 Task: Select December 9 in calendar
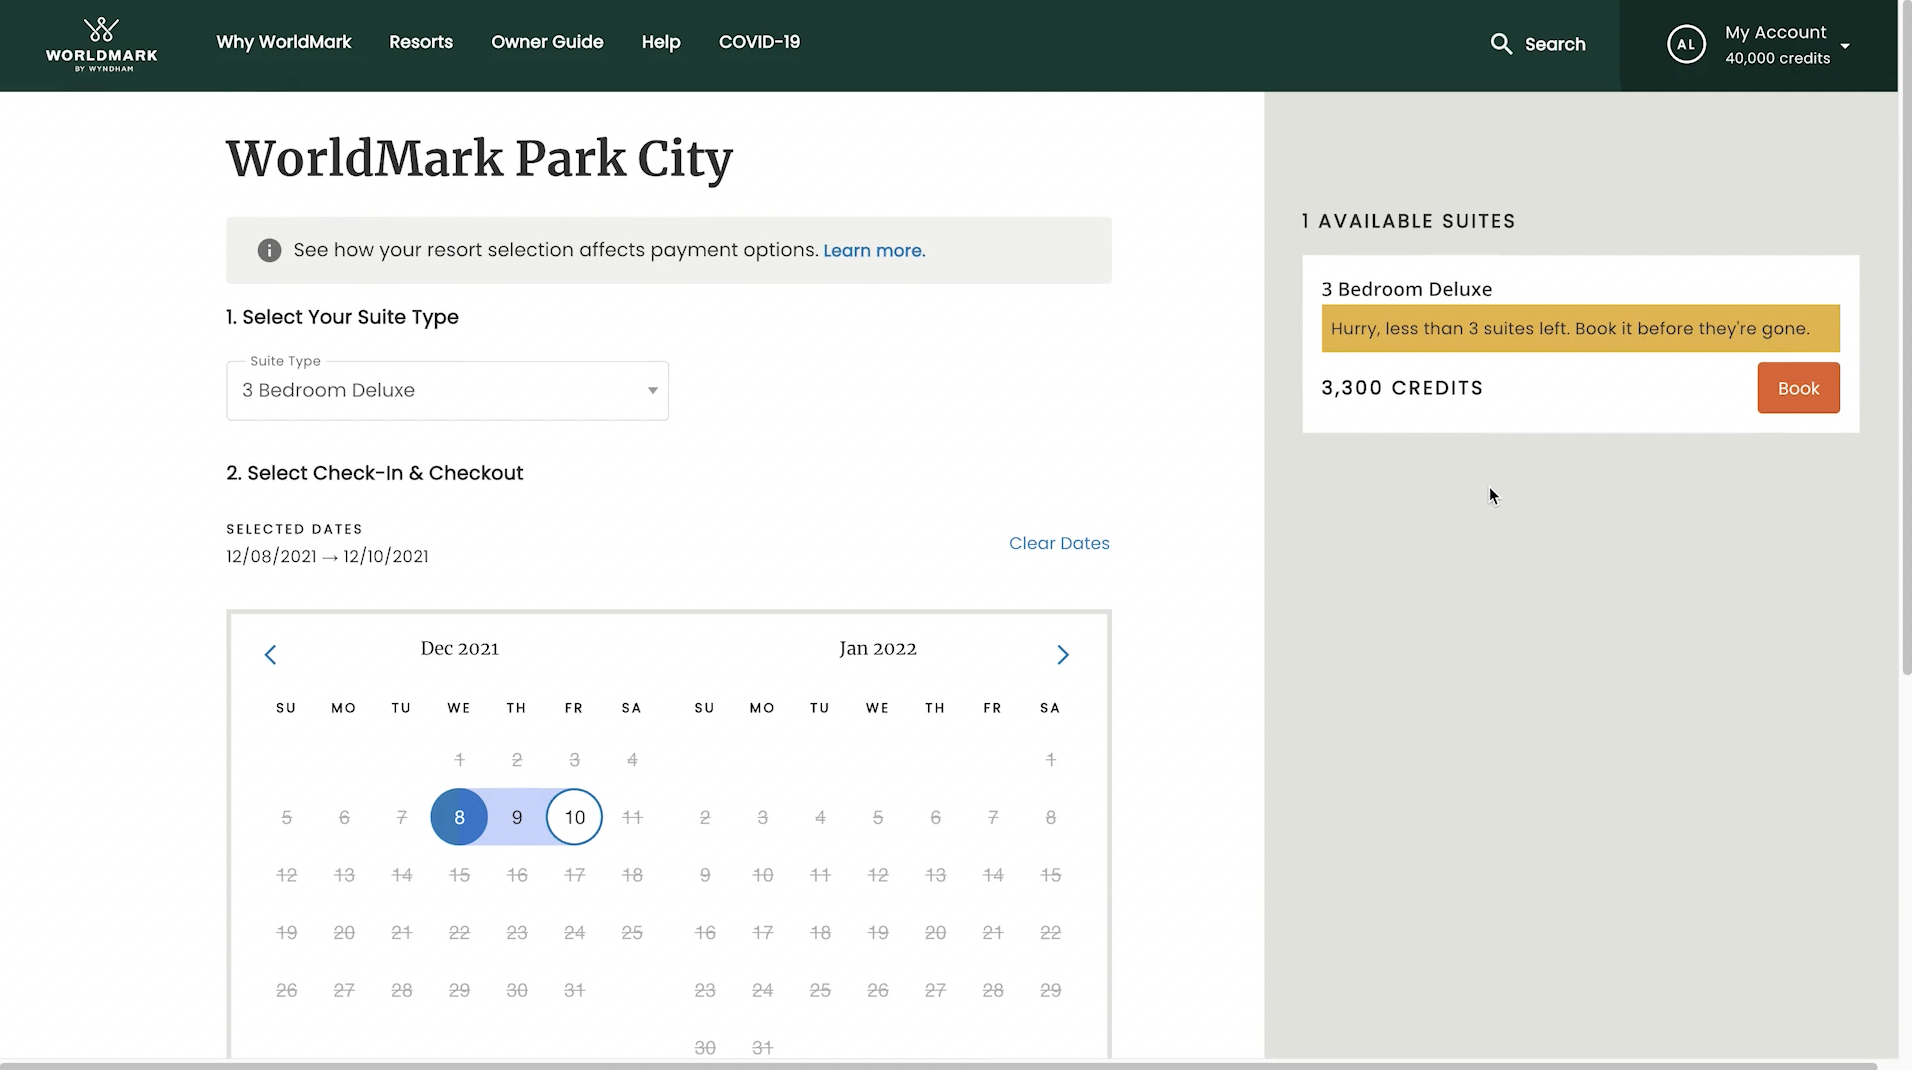517,817
